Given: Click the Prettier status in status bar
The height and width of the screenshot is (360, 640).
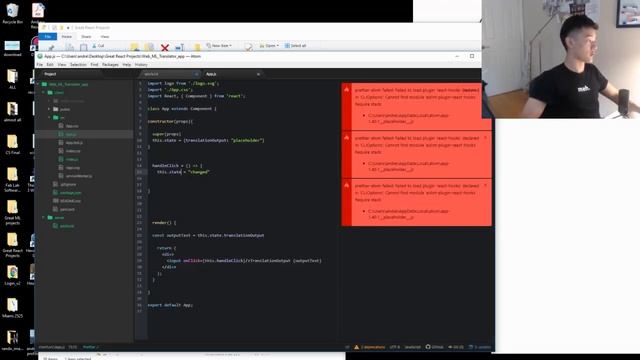Looking at the screenshot, I should (91, 347).
